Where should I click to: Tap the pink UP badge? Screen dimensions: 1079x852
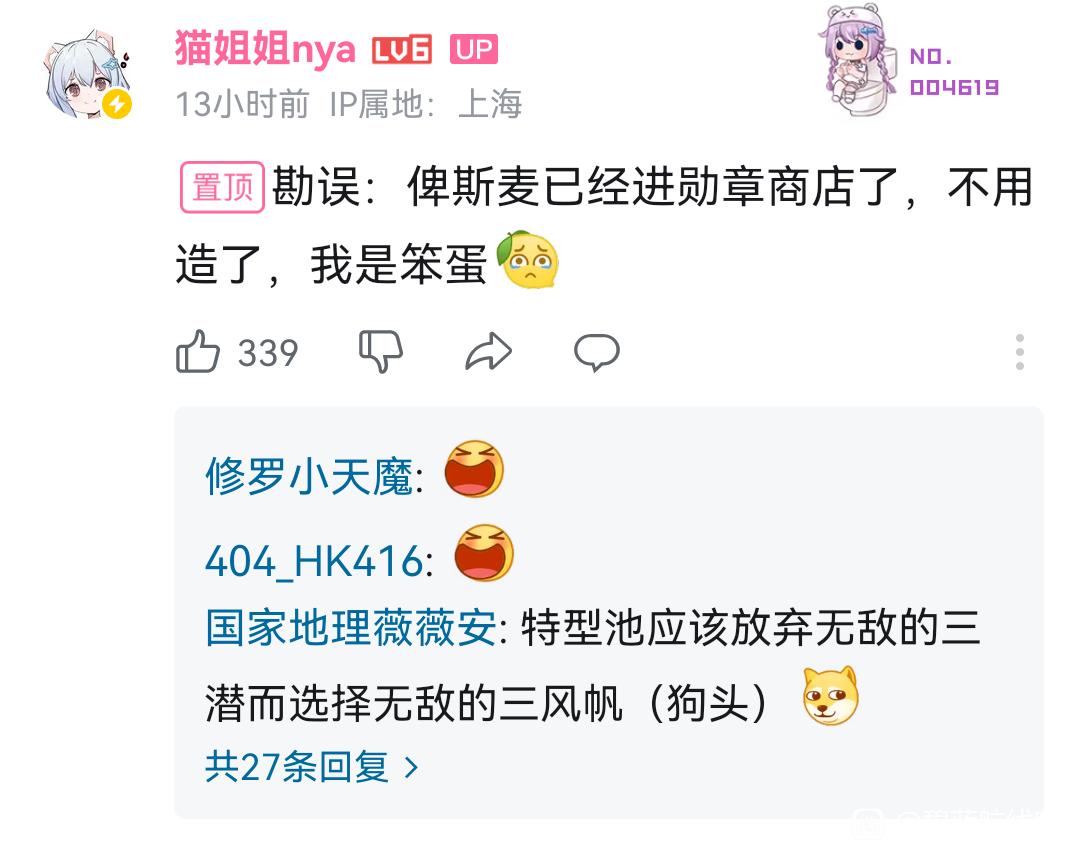[473, 50]
